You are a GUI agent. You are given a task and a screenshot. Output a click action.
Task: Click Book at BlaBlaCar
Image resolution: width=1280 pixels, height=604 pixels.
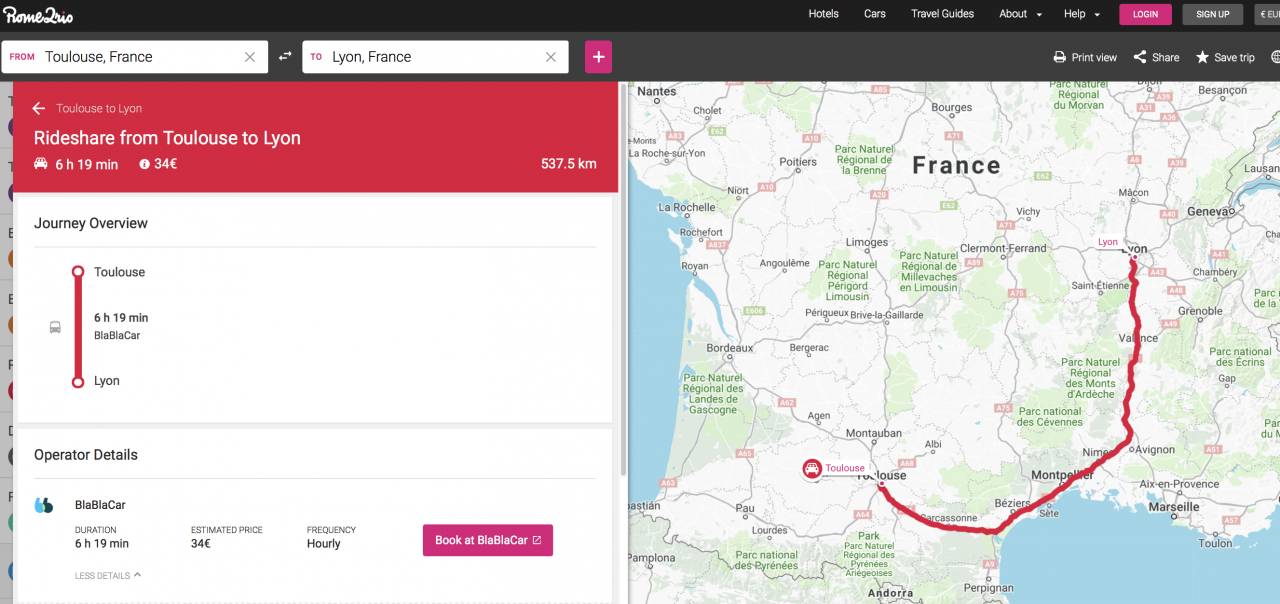pos(488,540)
